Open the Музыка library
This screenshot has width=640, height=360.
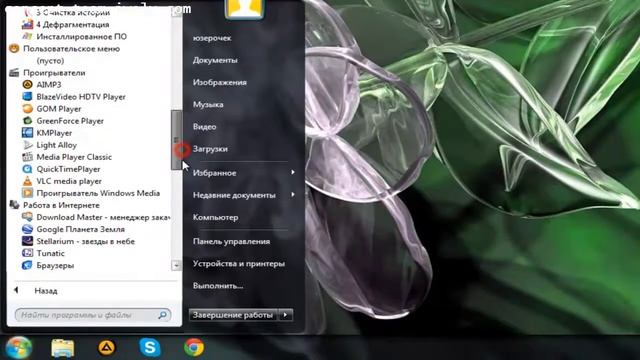pyautogui.click(x=208, y=104)
